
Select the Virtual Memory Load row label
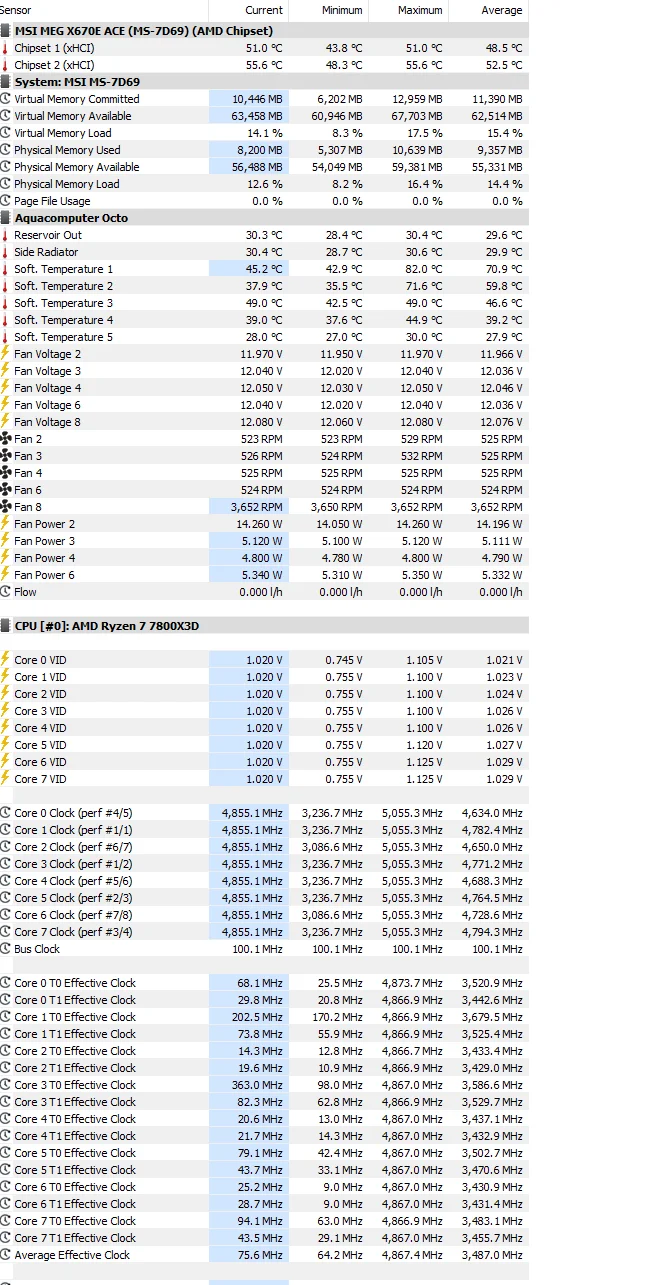(x=63, y=133)
